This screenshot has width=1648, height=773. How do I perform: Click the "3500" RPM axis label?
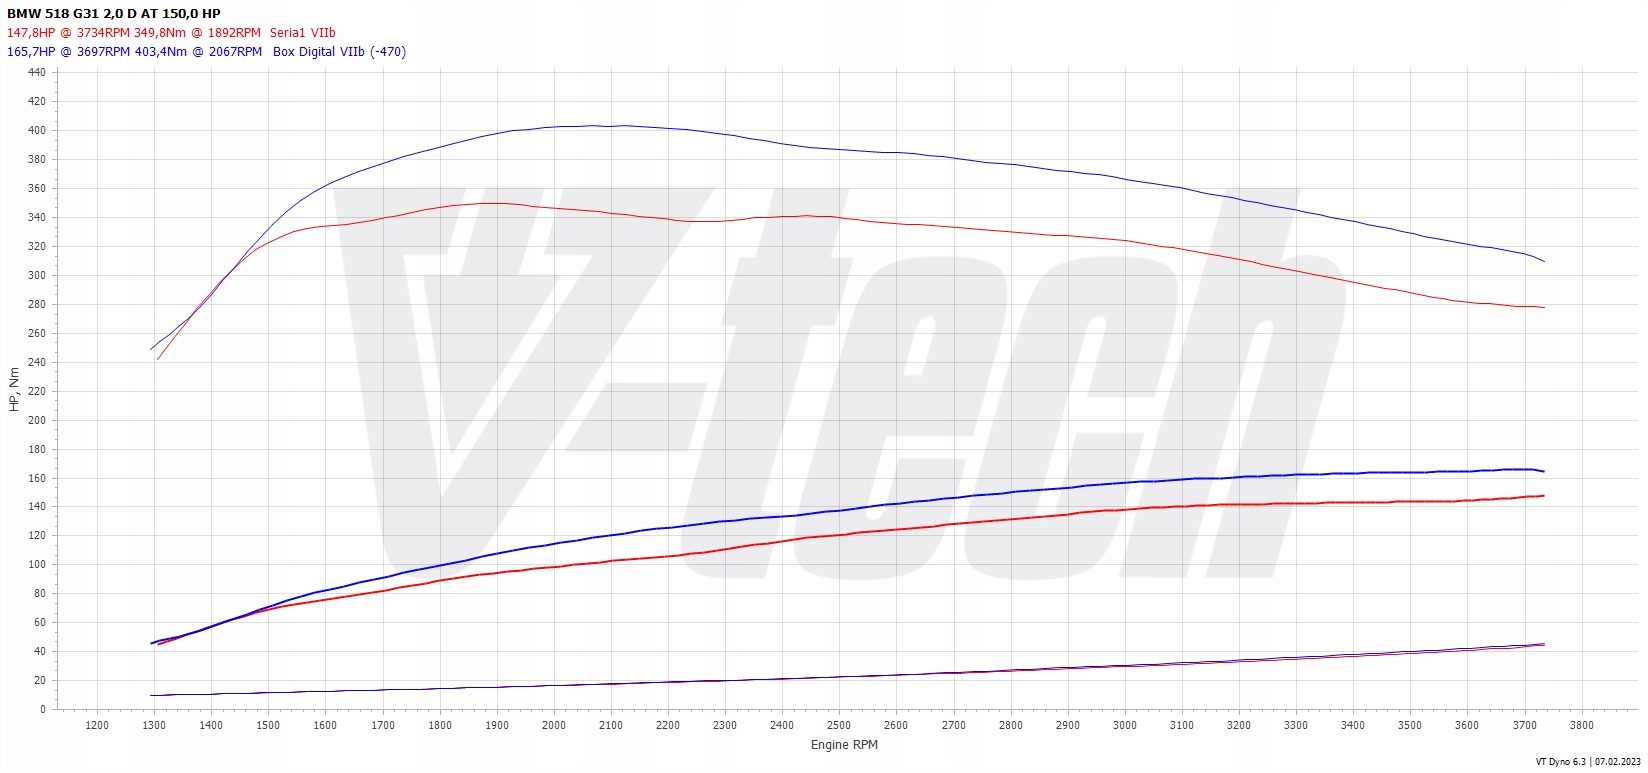click(x=1410, y=726)
